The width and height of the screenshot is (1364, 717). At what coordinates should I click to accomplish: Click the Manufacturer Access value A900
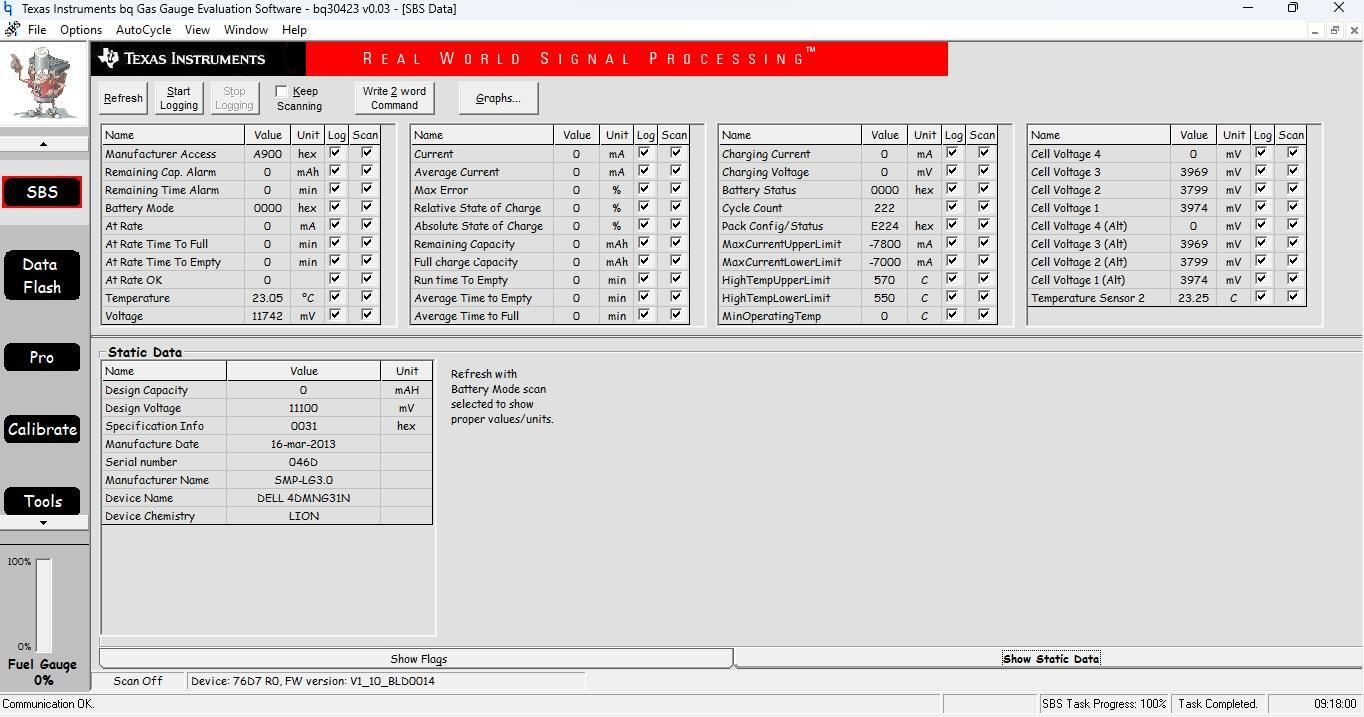267,154
